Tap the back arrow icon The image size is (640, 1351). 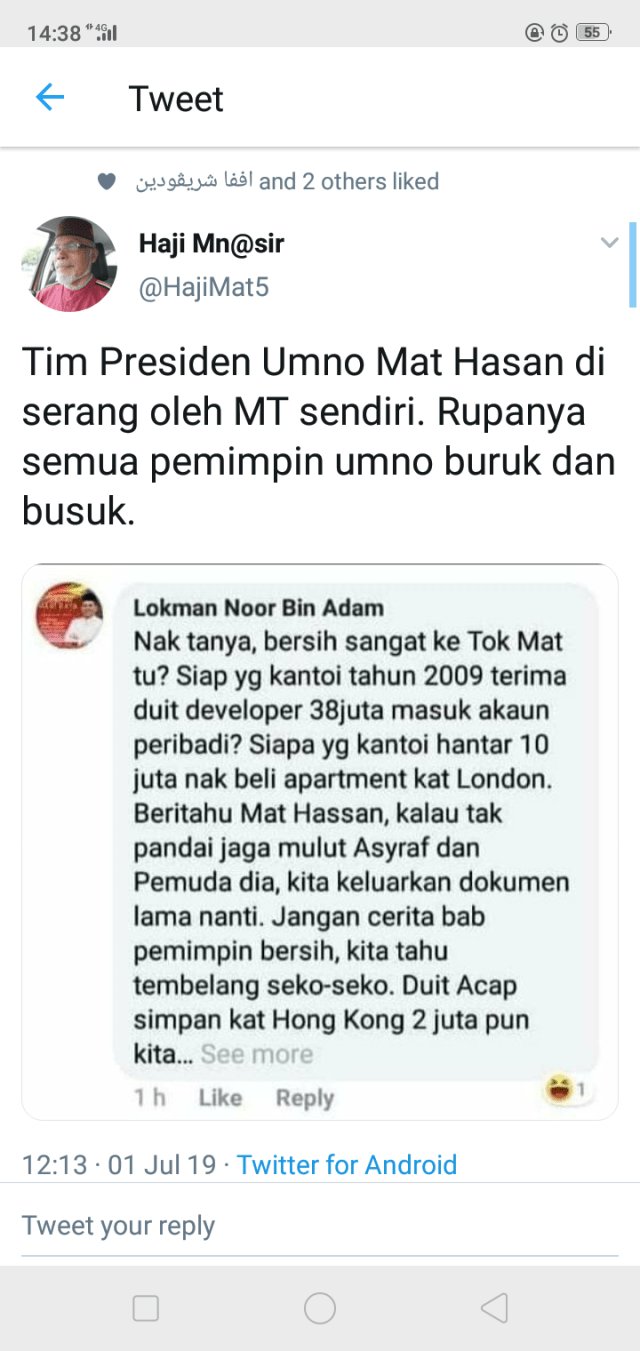[49, 97]
